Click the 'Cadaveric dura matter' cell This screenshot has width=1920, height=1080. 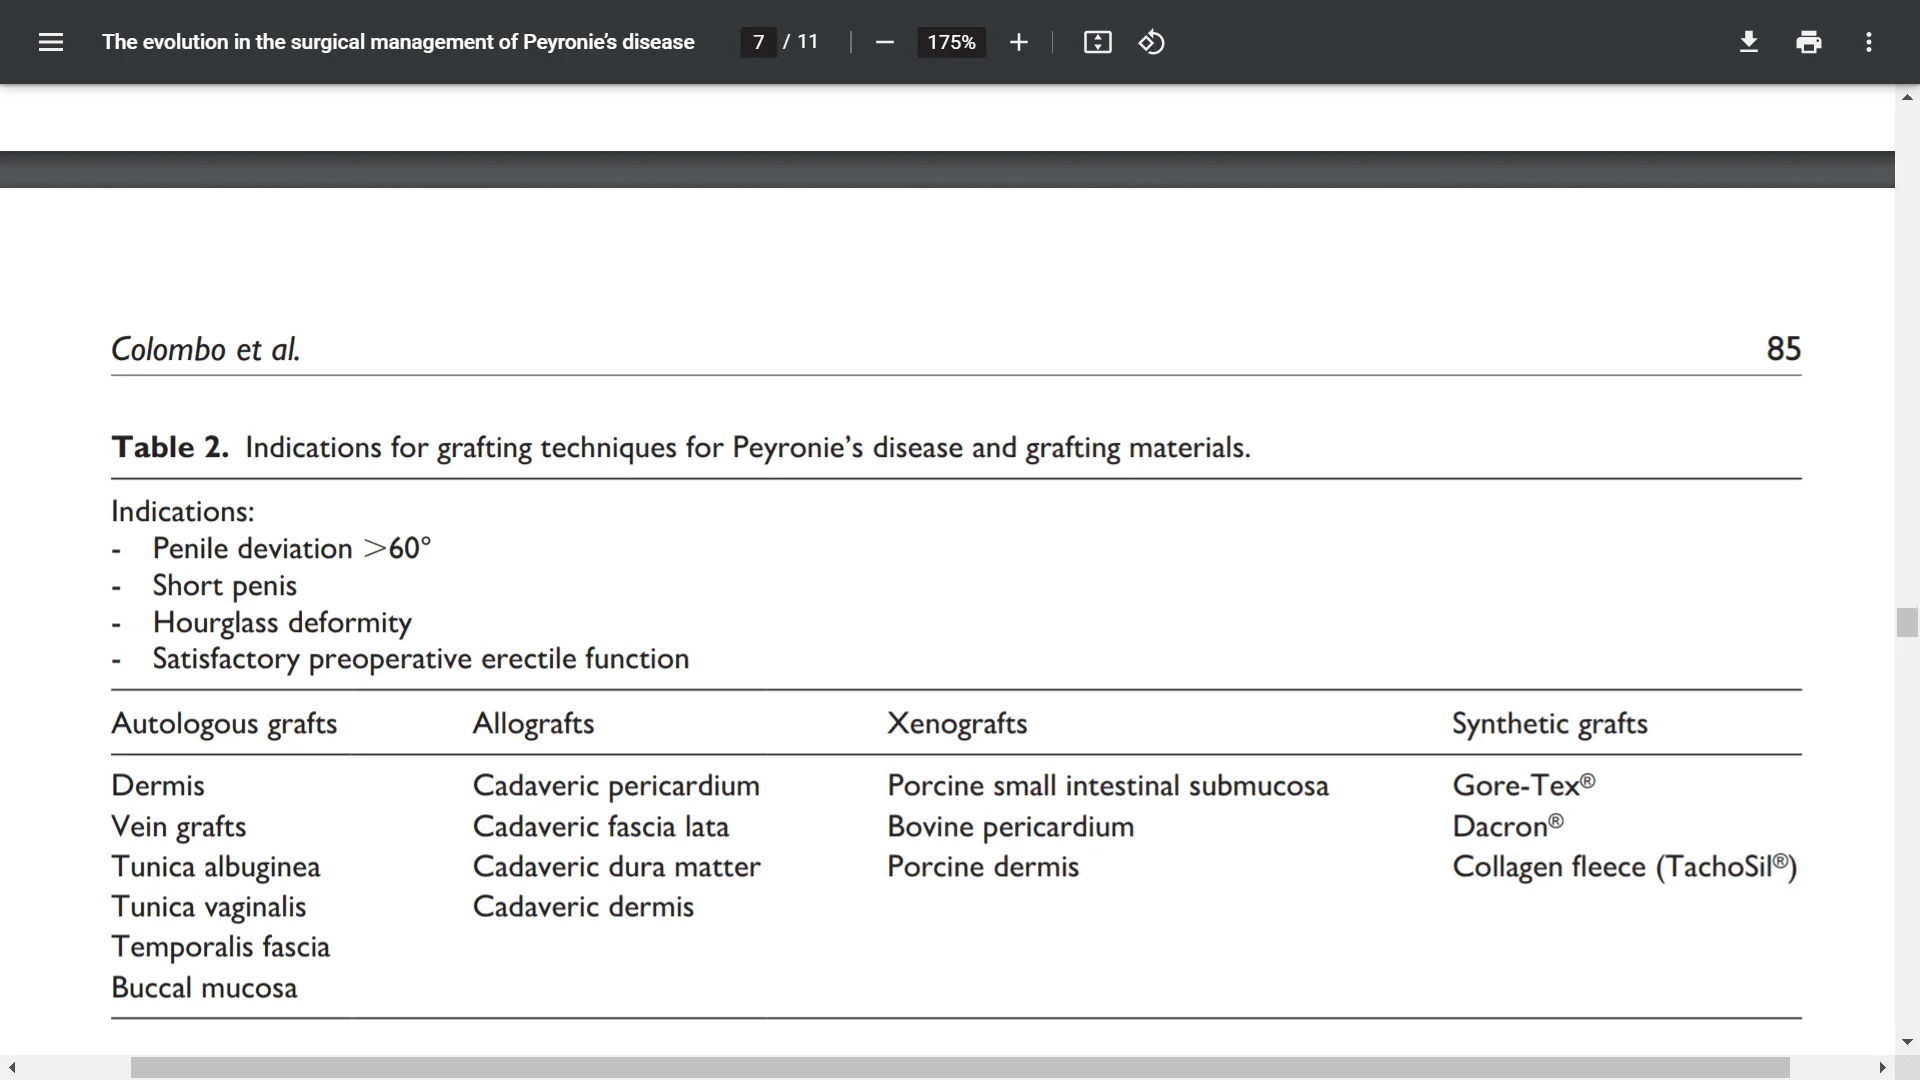616,866
